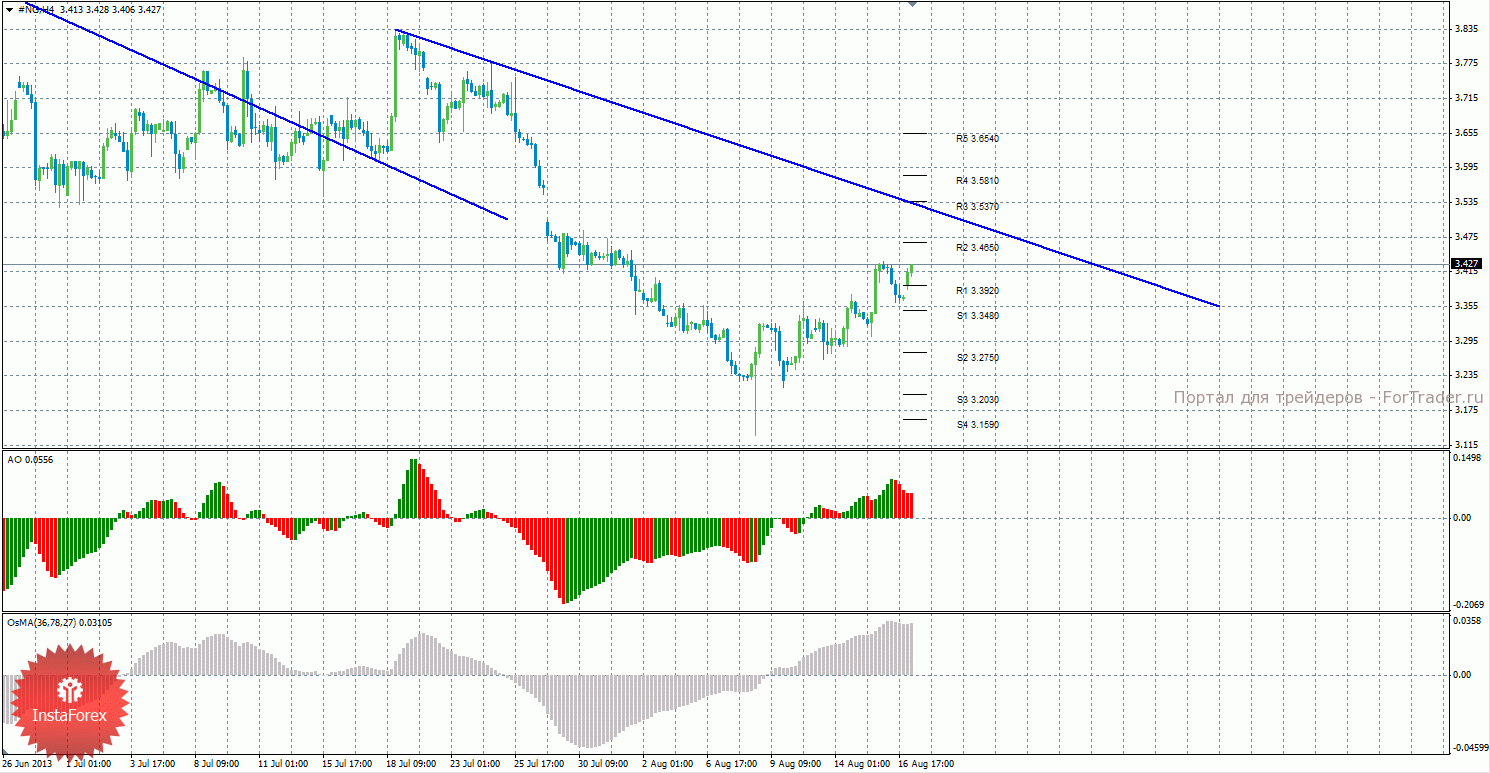The height and width of the screenshot is (773, 1490).
Task: Click the 'OsMA(36,78,27) 0.03105' indicator label
Action: click(59, 622)
